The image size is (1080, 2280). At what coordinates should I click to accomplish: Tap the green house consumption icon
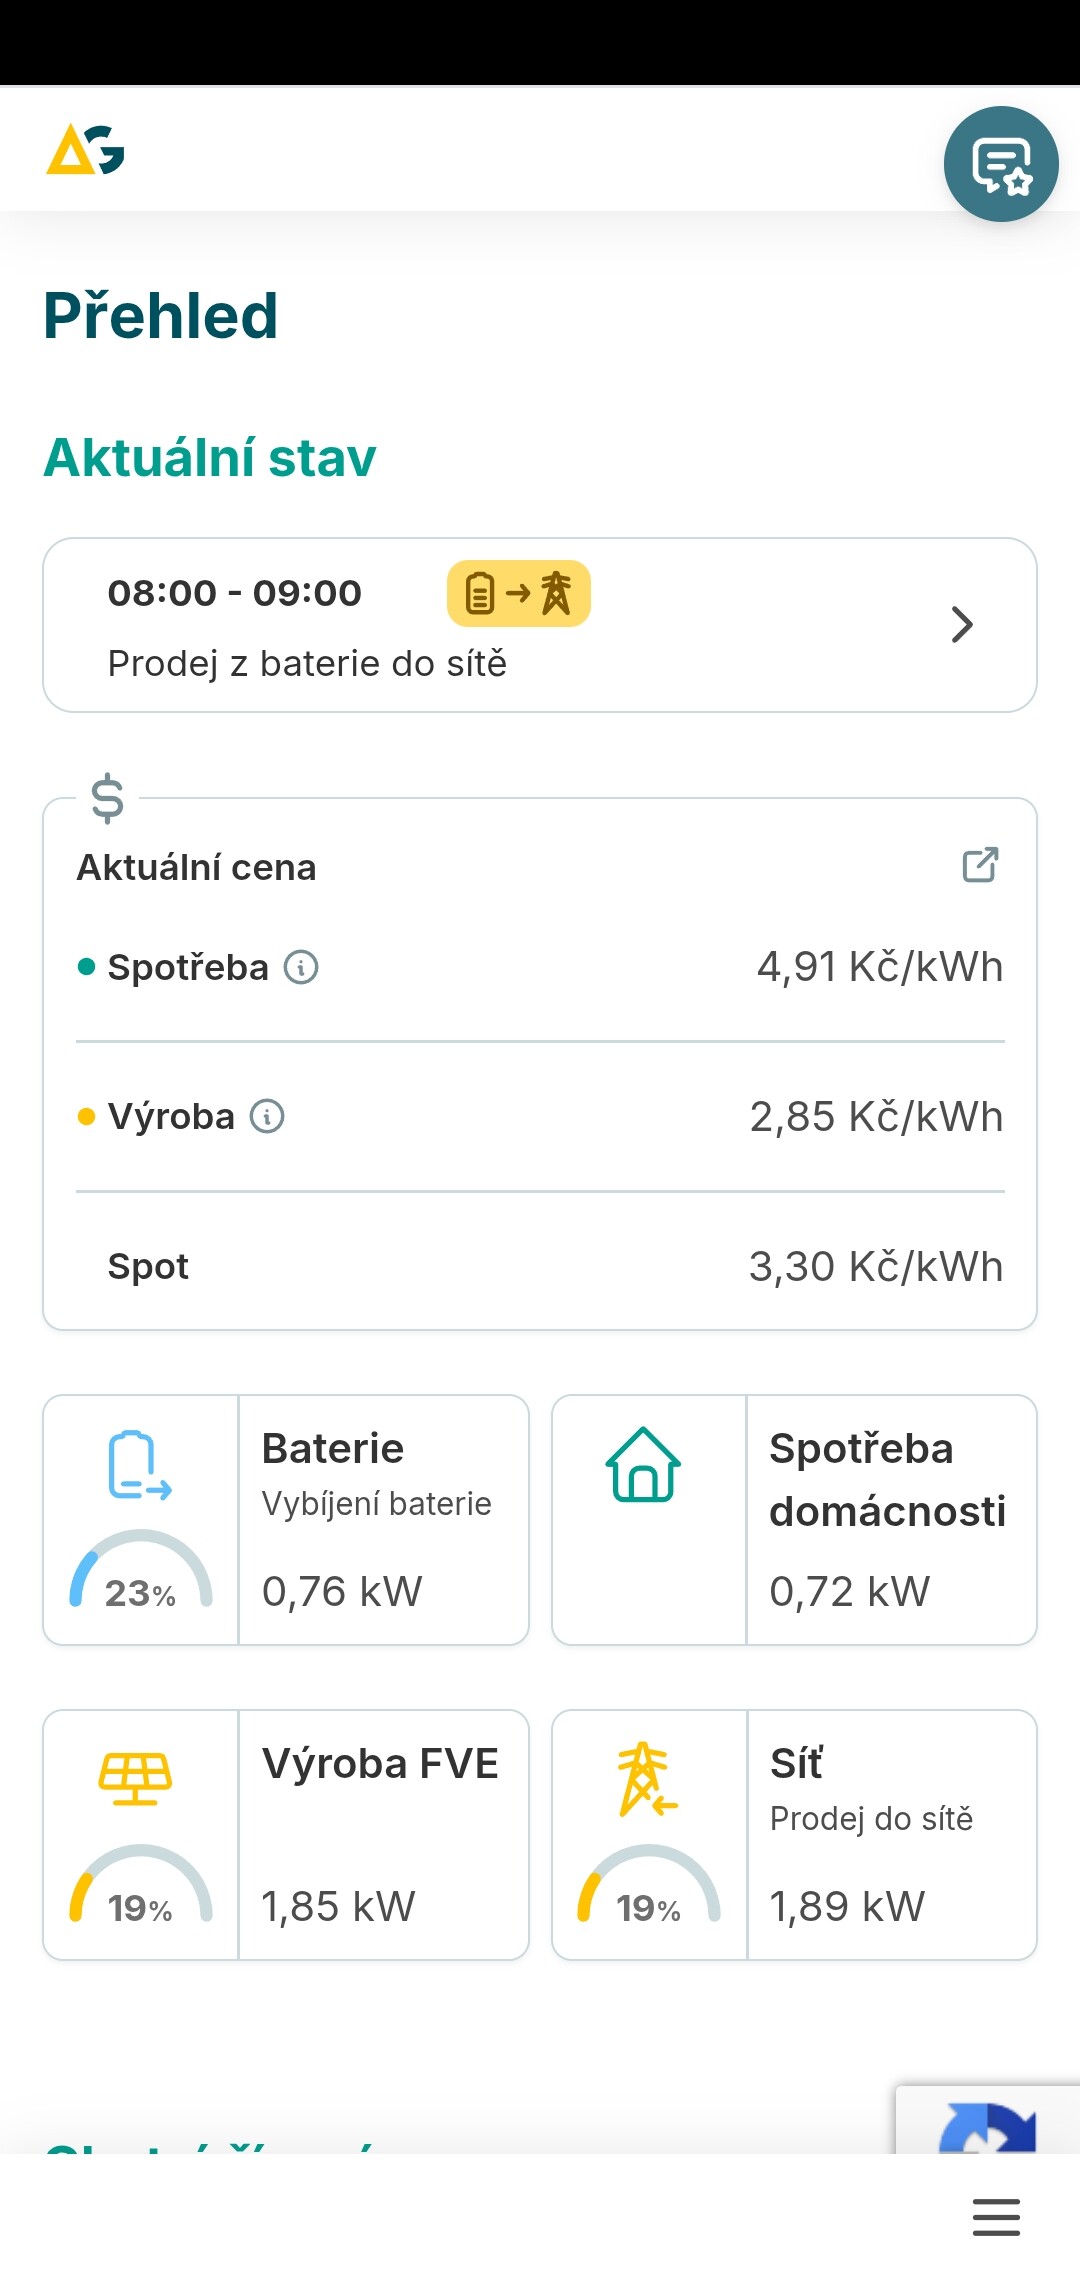tap(643, 1465)
